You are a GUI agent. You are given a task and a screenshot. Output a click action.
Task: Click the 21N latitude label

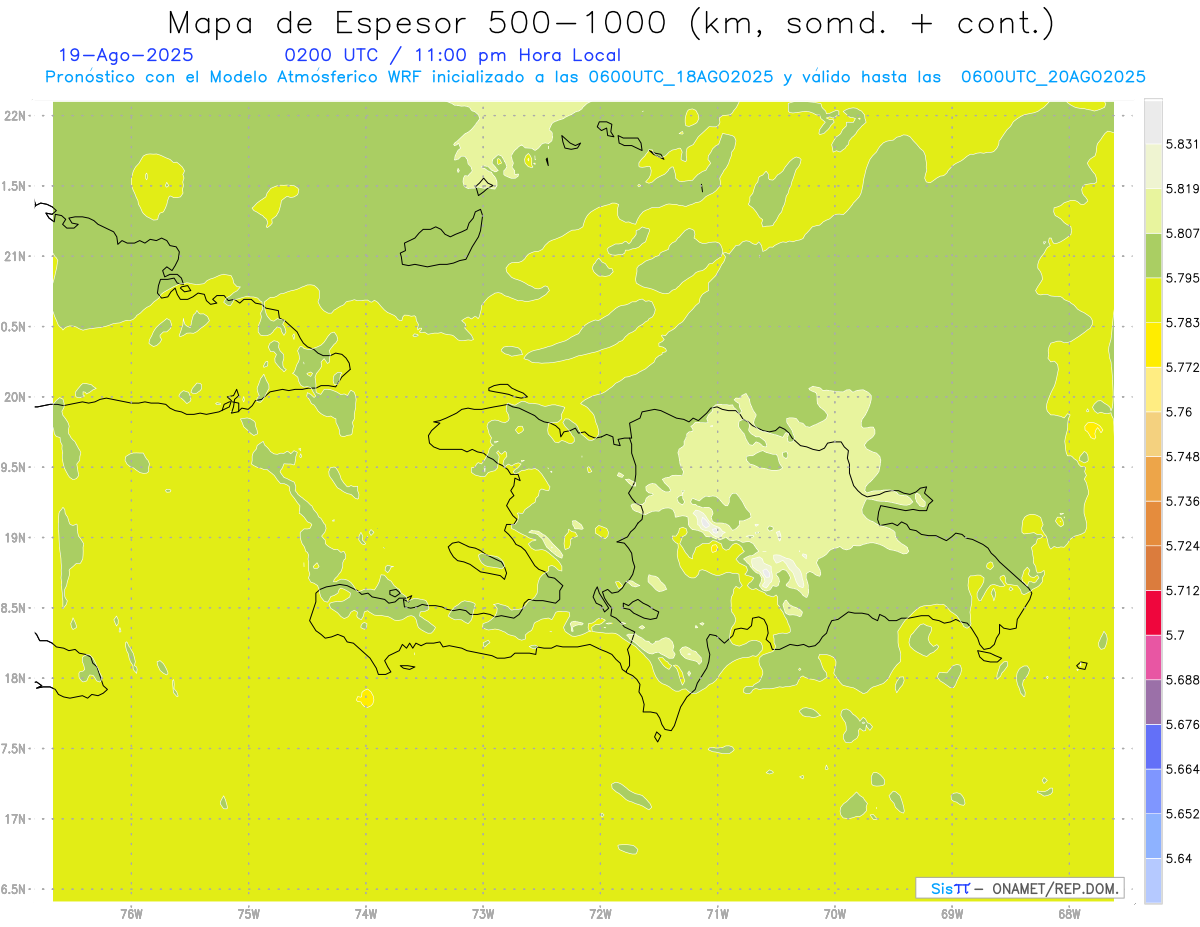pos(17,256)
